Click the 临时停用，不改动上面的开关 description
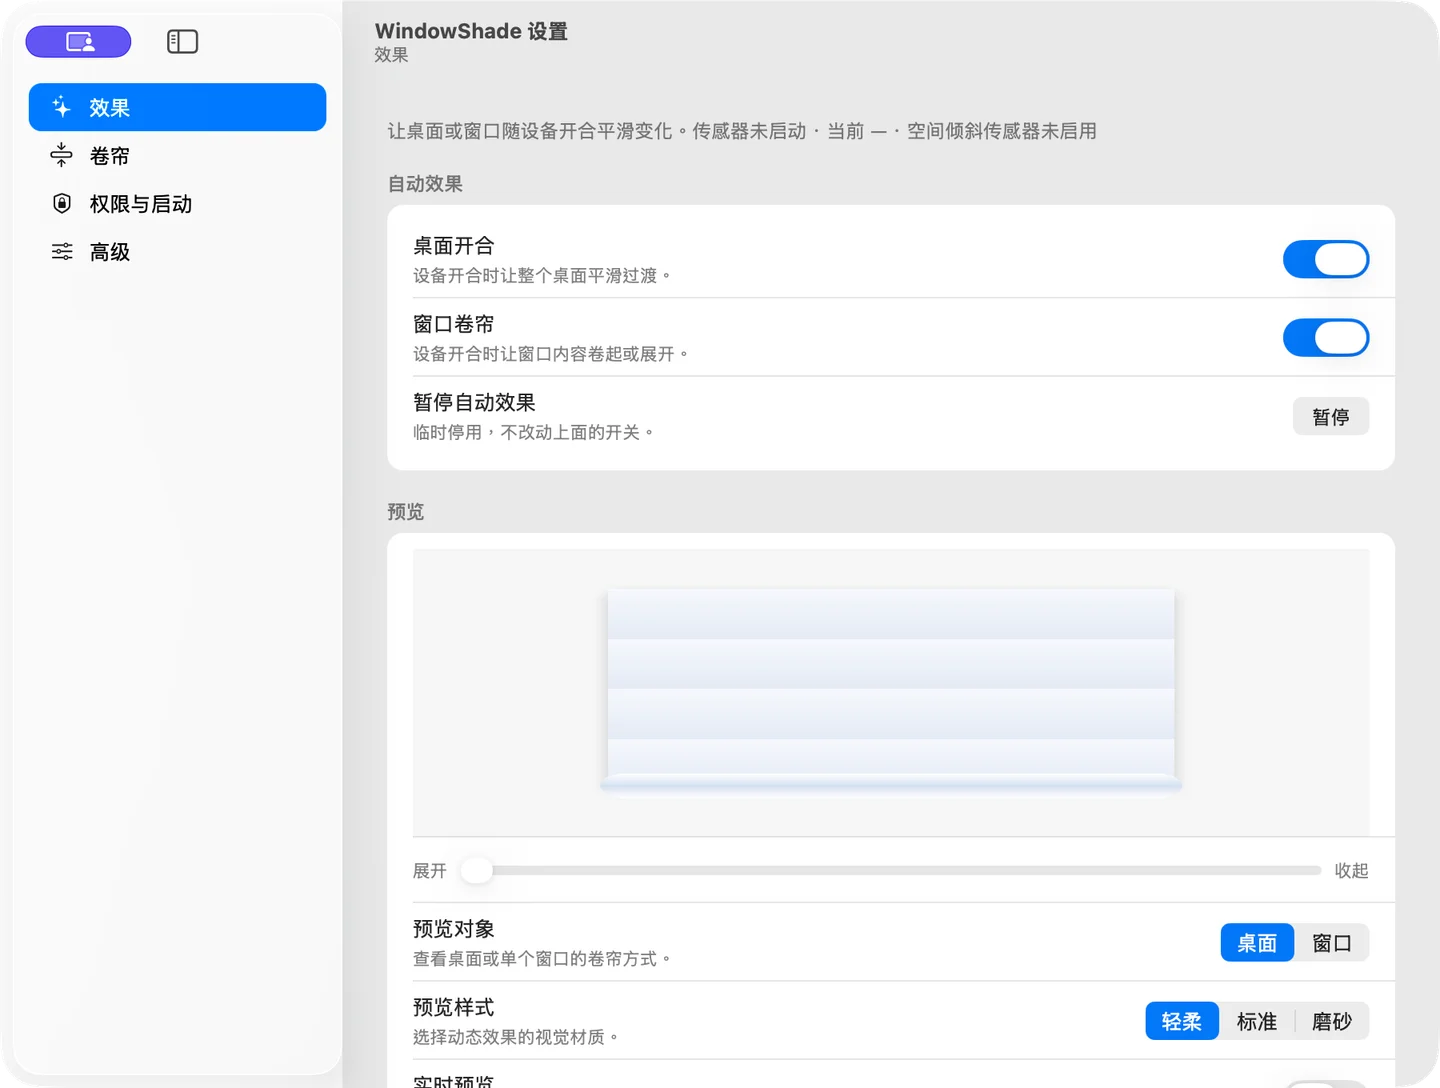Image resolution: width=1440 pixels, height=1088 pixels. 533,432
